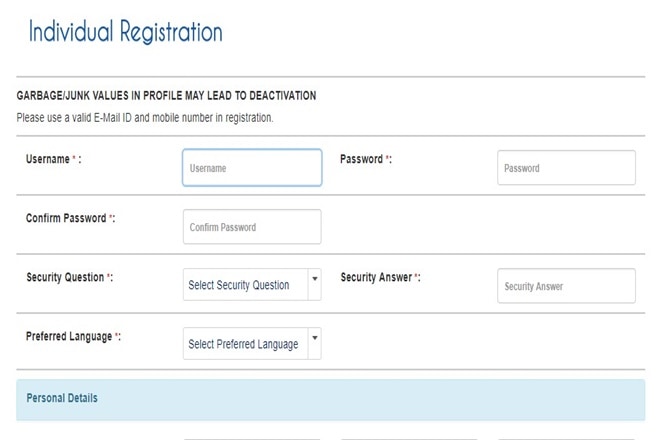The height and width of the screenshot is (440, 660).
Task: Click the red asterisk beside Username
Action: [x=74, y=160]
